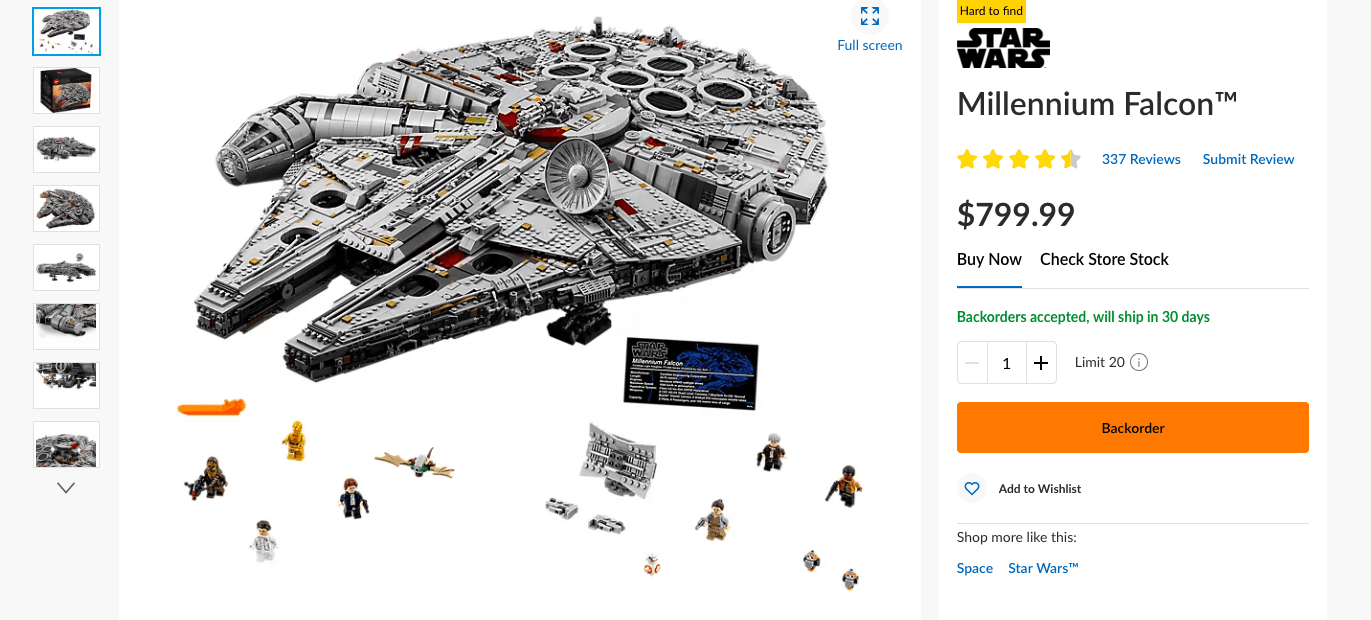Click the Star Wars logo
The height and width of the screenshot is (620, 1371).
(1003, 48)
